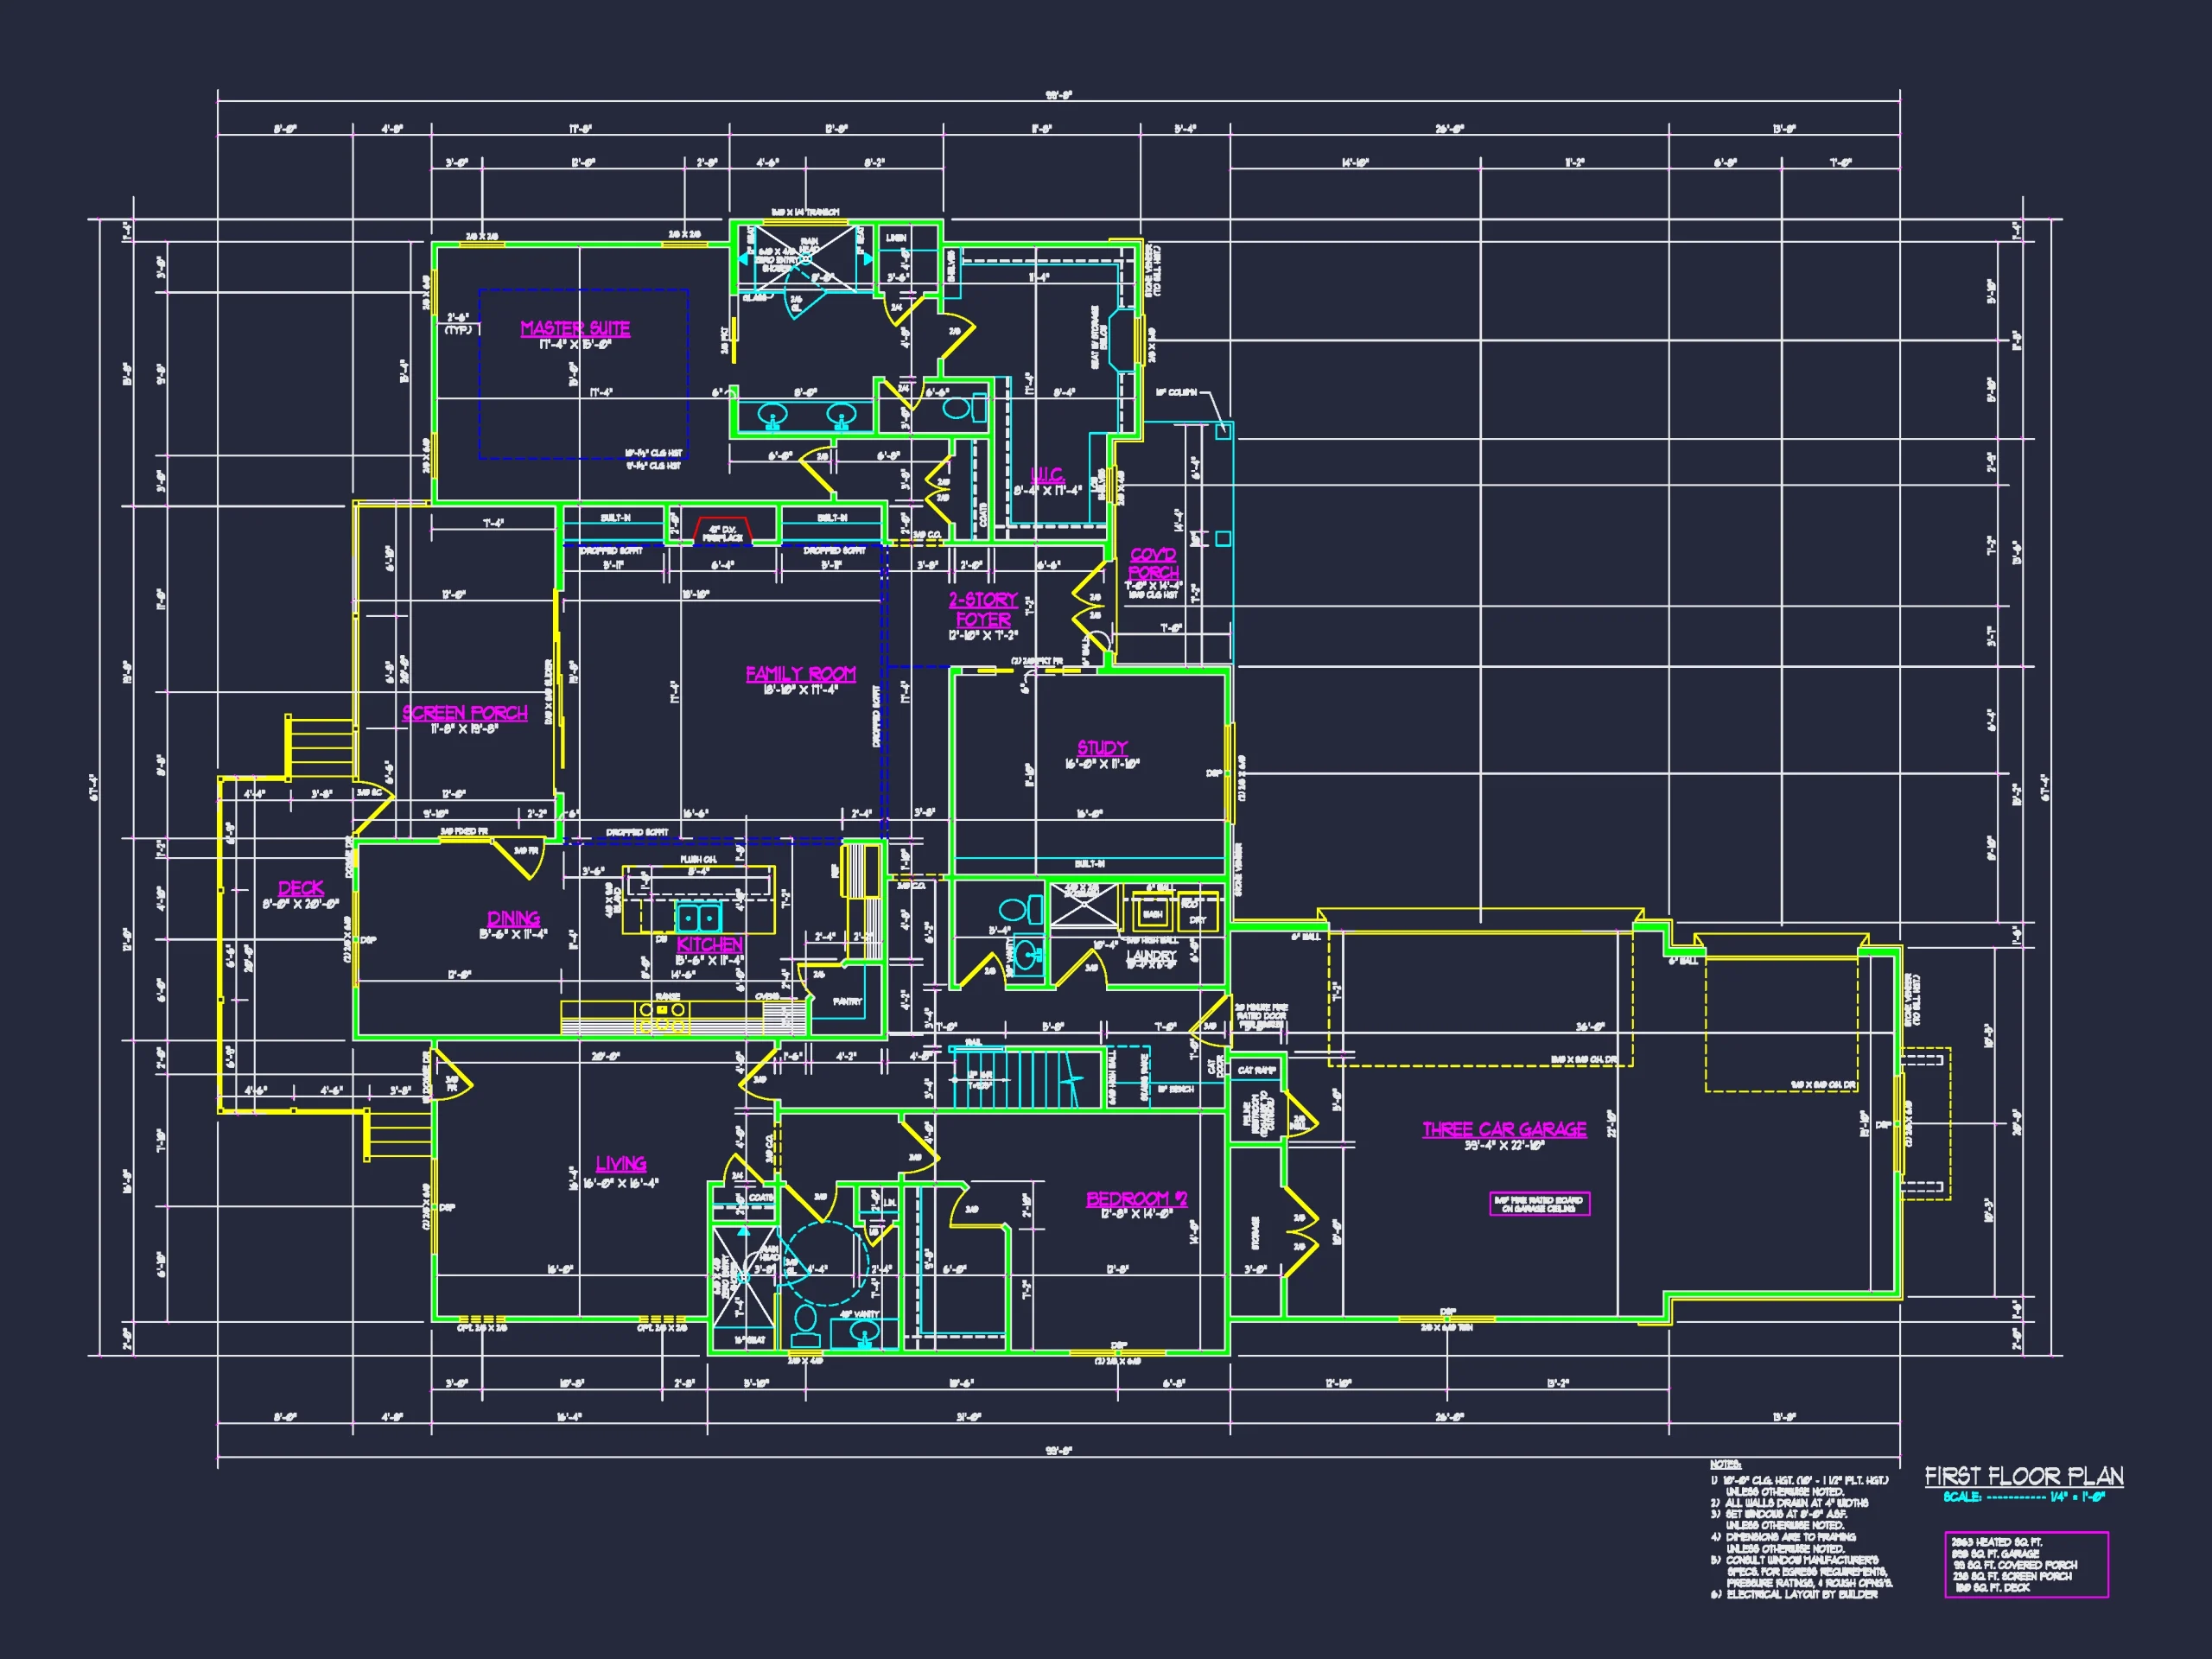Click the cyan SCALE text line
The width and height of the screenshot is (2212, 1659).
pos(2025,1497)
